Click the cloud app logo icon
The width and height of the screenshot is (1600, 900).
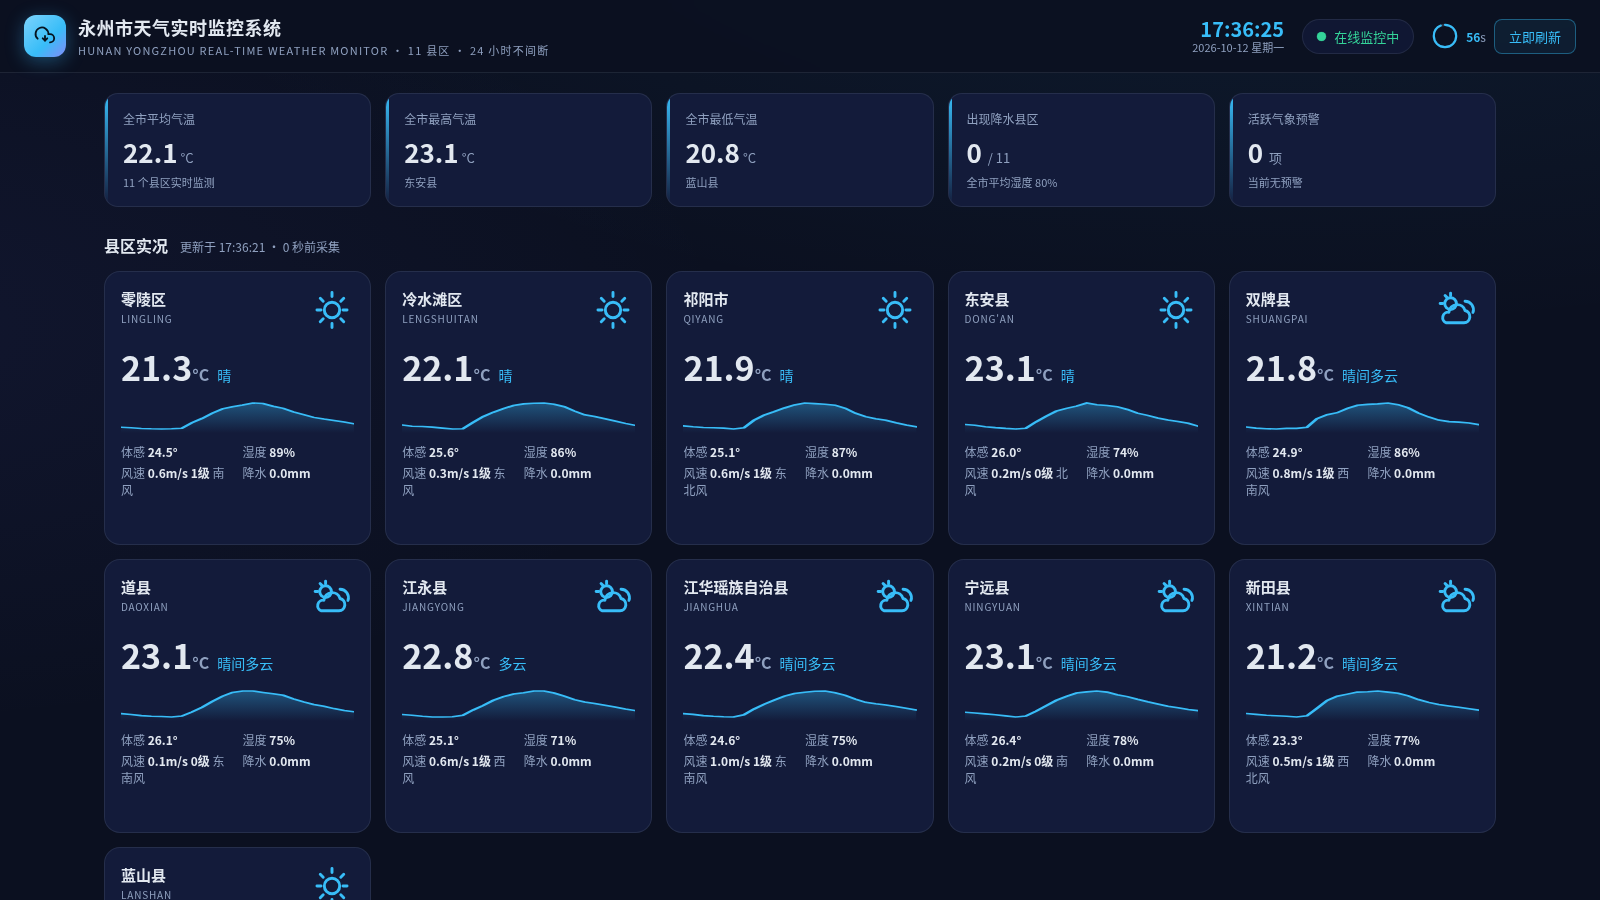45,36
